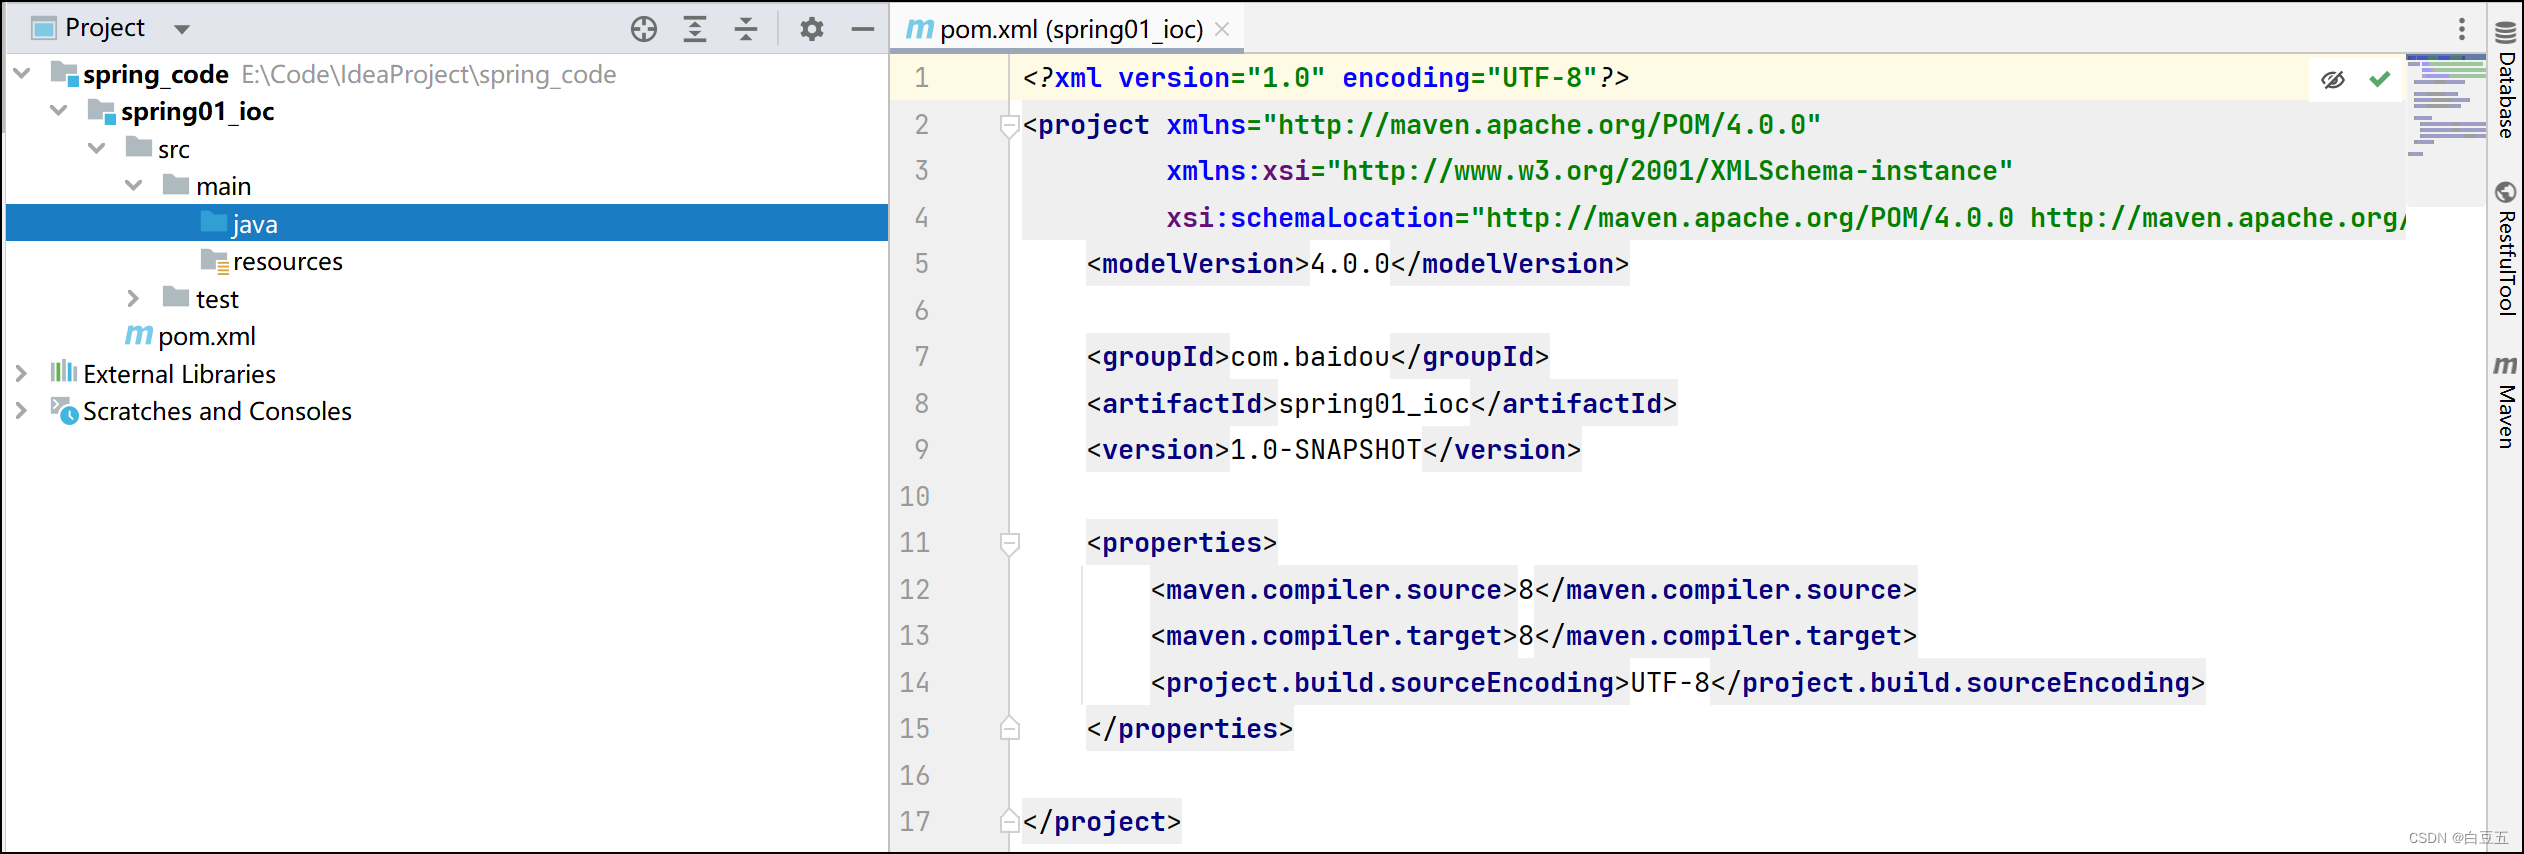Screen dimensions: 2524x854
Task: Click line number 10 in the gutter
Action: click(x=914, y=496)
